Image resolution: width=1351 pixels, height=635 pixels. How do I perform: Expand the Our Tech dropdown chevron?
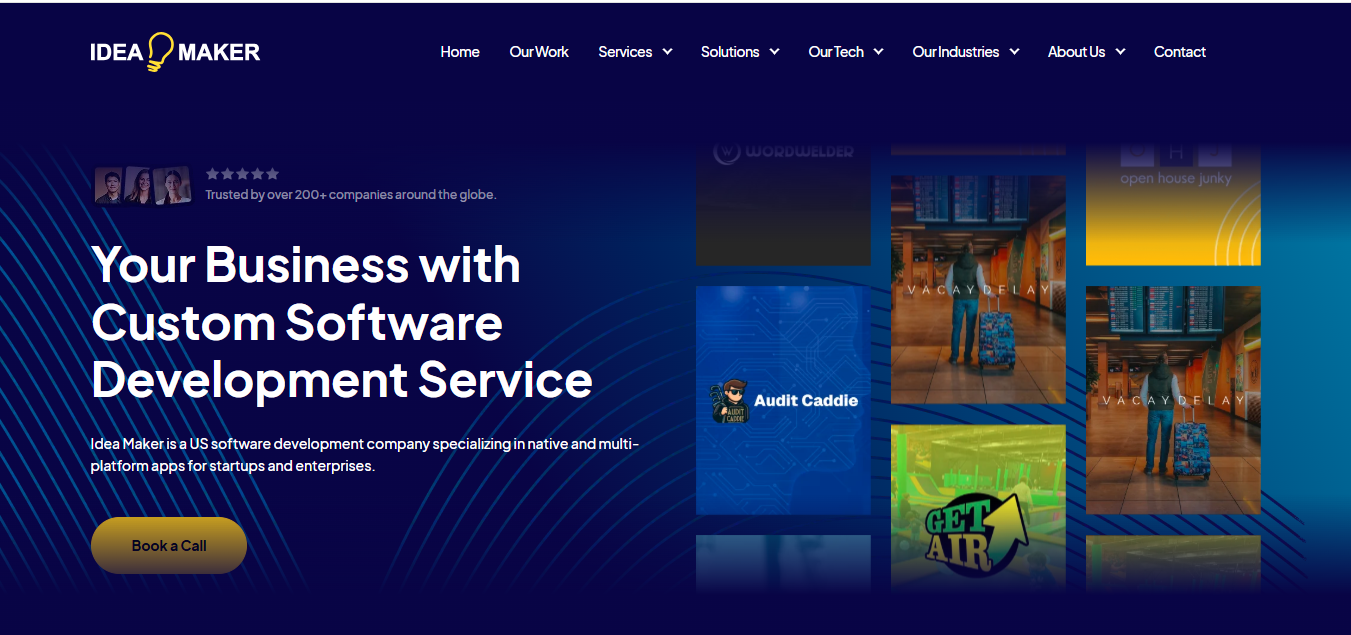click(x=878, y=52)
